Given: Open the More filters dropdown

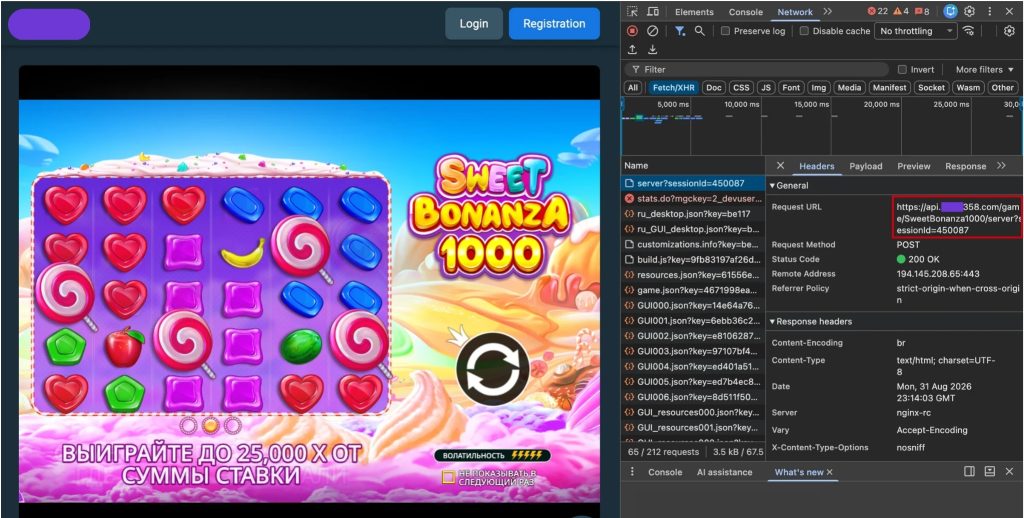Looking at the screenshot, I should (985, 69).
